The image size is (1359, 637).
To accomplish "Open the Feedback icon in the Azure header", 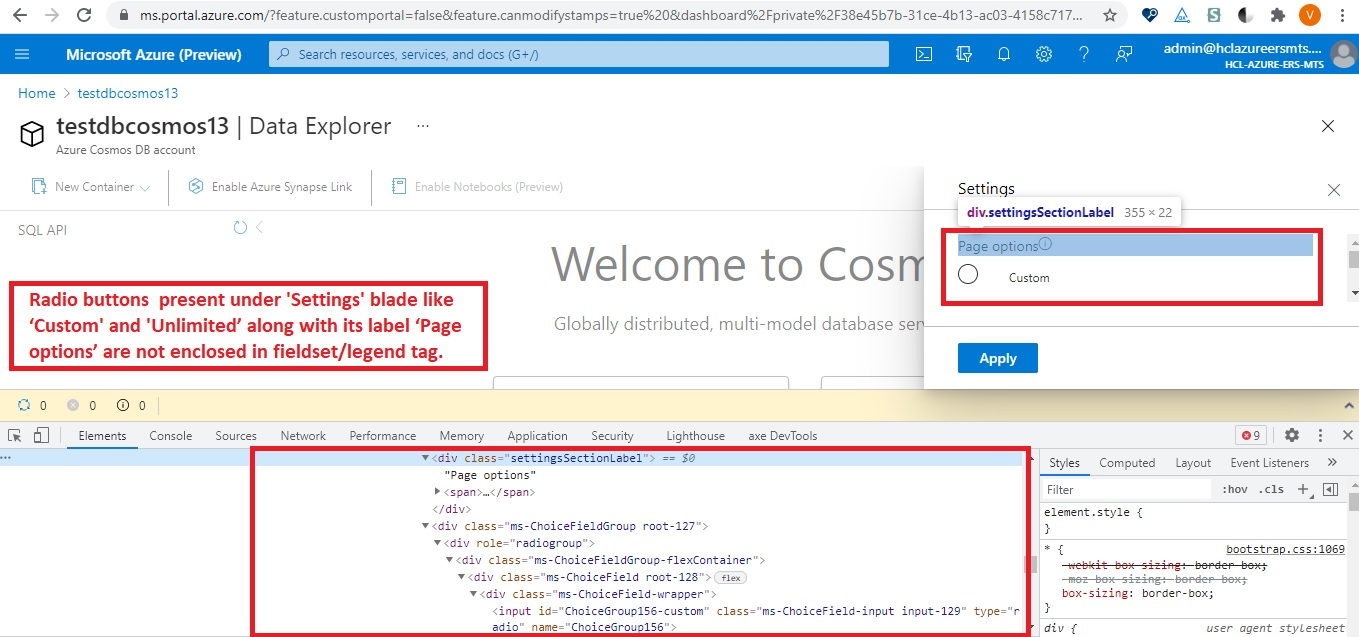I will 1124,54.
